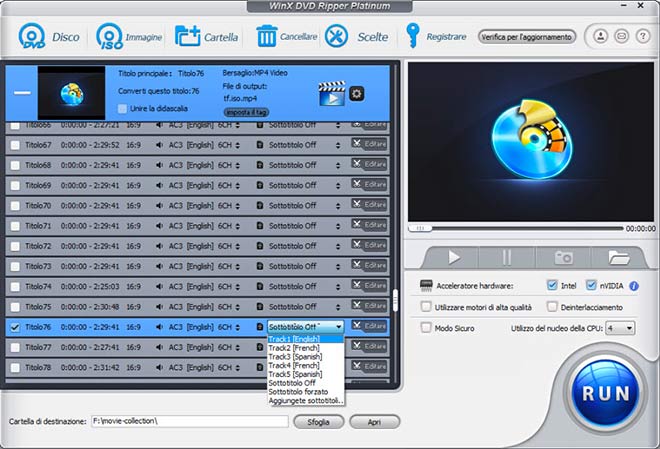Open the audio track selector on Titolo72

click(237, 246)
